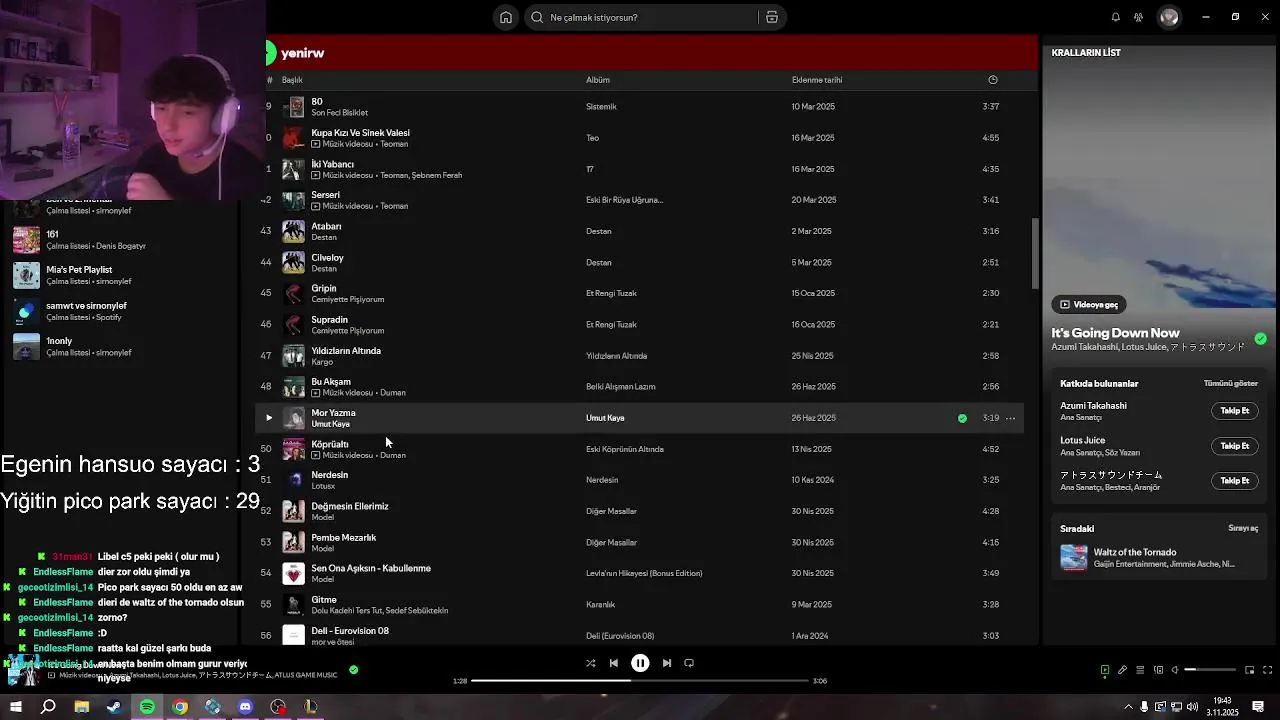Toggle repeat in the player bar

pos(689,663)
